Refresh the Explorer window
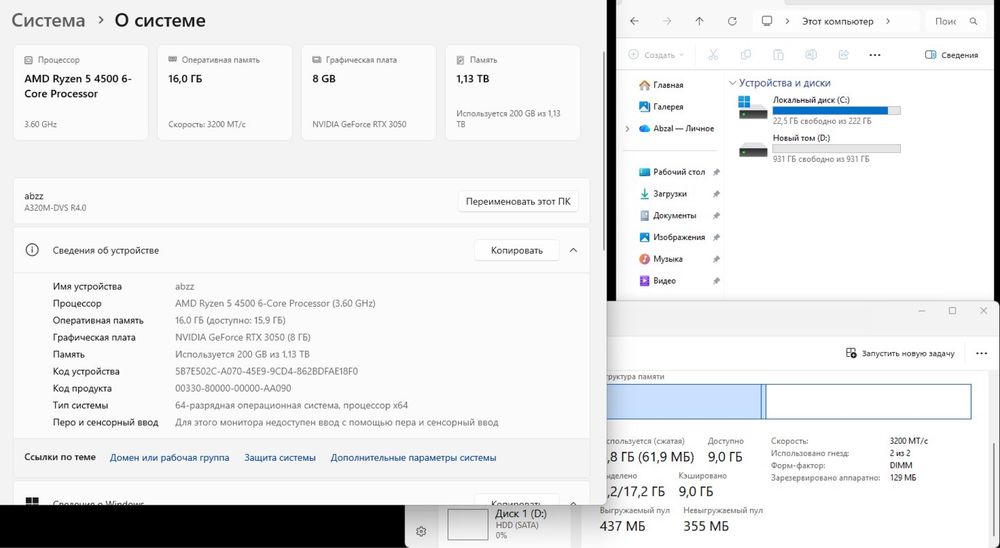Screen dimensions: 1000x548 [732, 21]
